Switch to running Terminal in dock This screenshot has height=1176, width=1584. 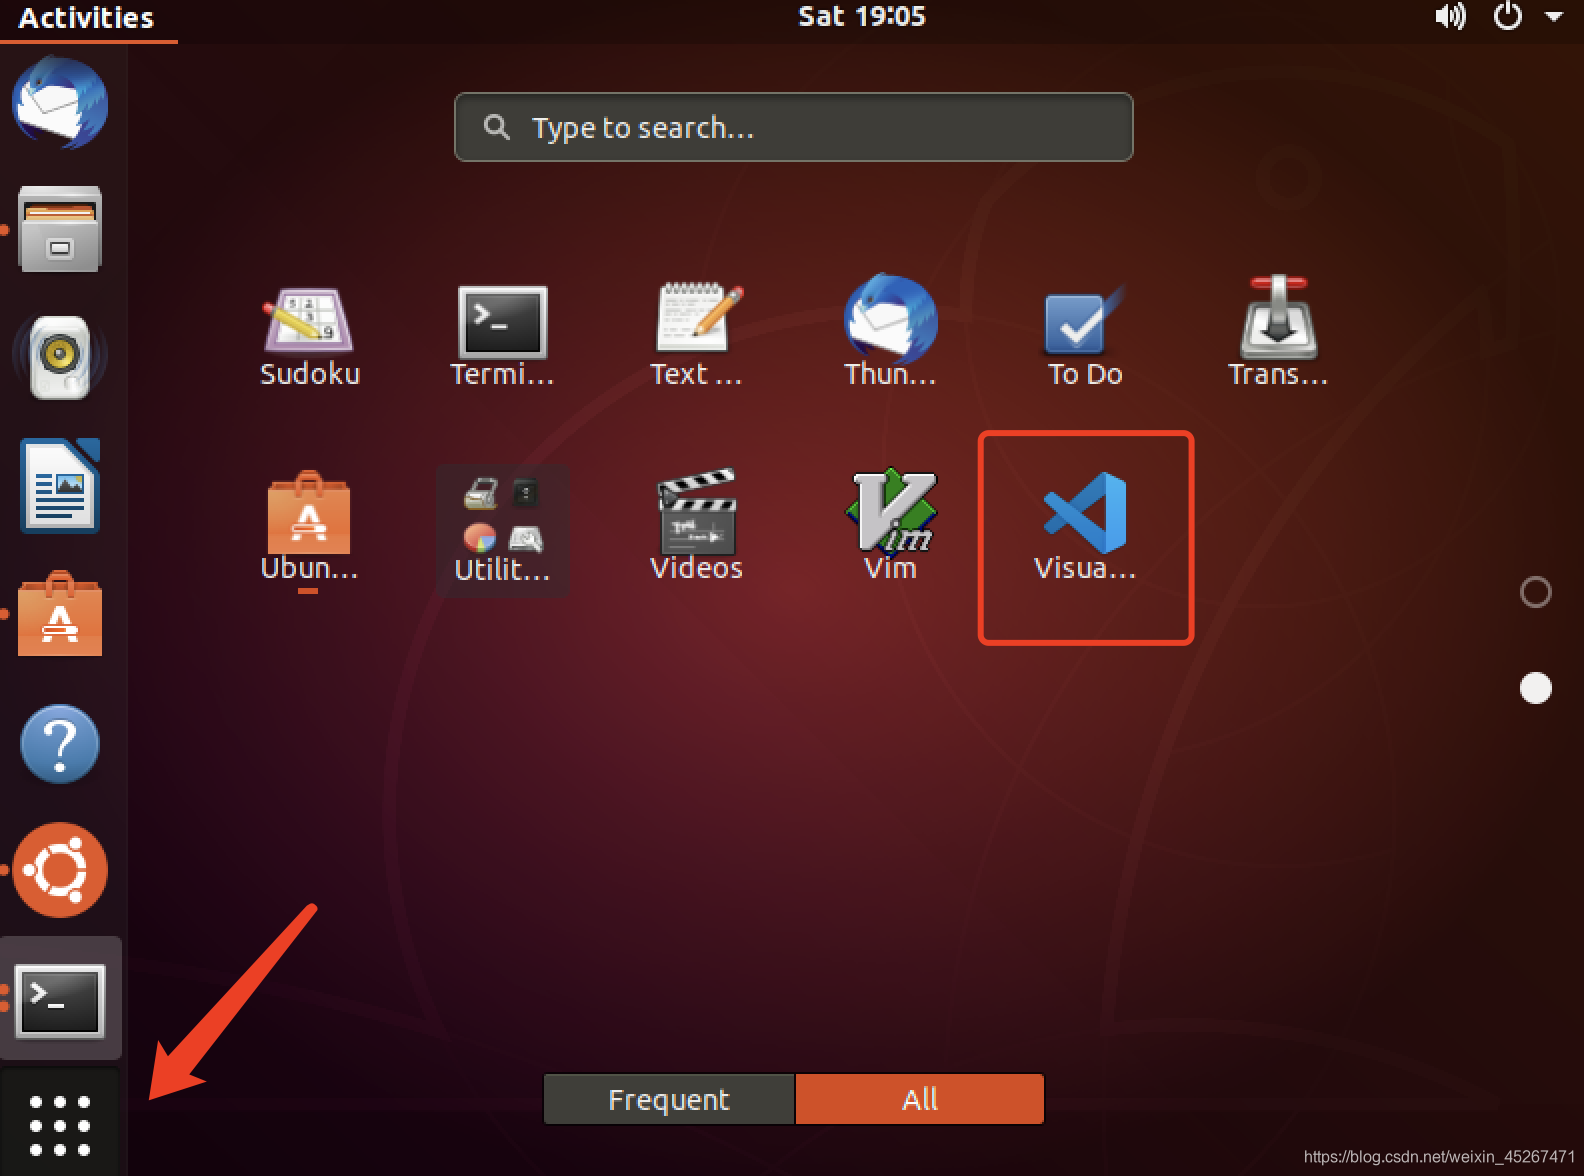pyautogui.click(x=60, y=999)
